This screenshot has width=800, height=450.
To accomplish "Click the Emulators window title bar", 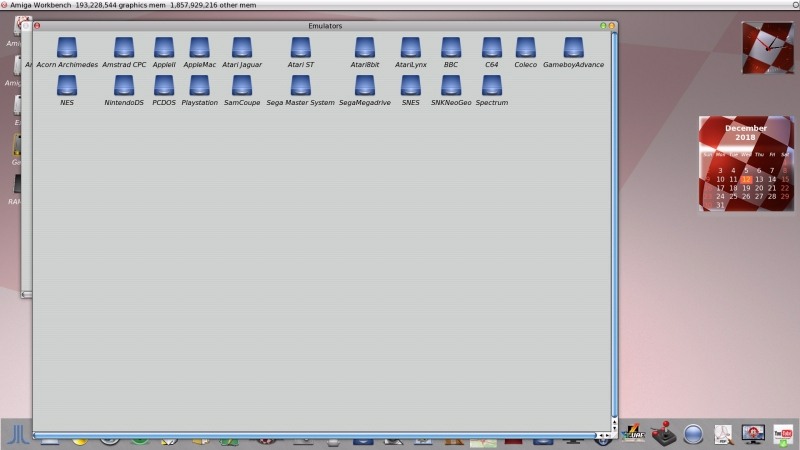I will tap(325, 26).
